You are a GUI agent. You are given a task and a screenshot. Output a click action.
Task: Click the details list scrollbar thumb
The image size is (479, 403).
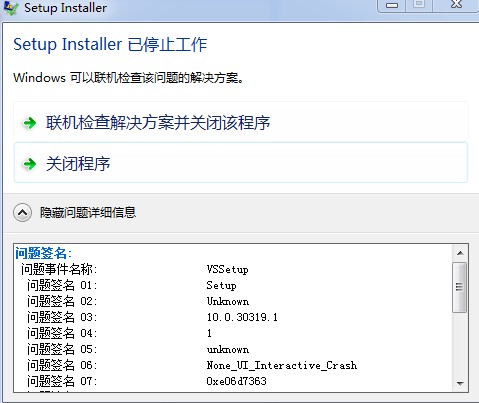pyautogui.click(x=460, y=287)
